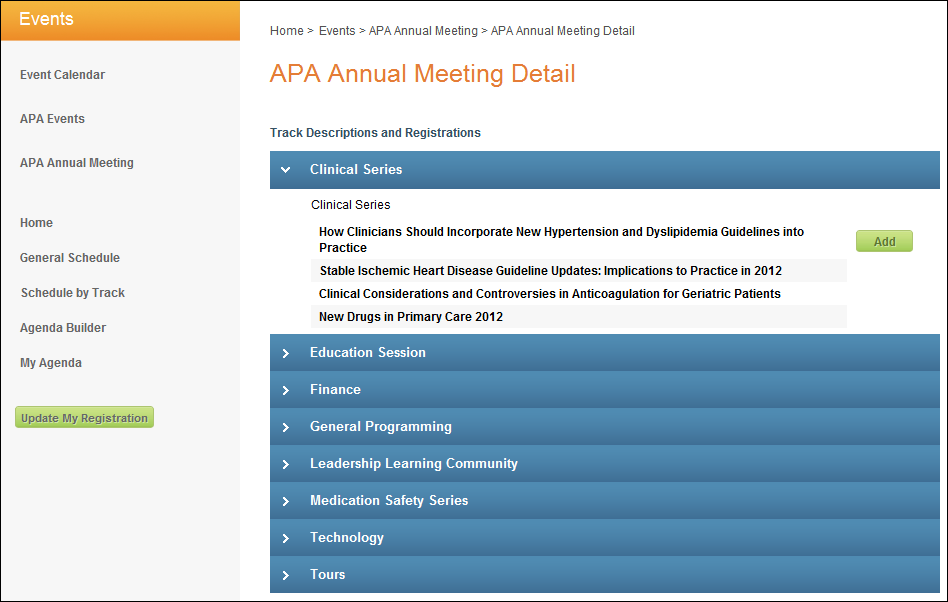Click the General Programming header title
Image resolution: width=948 pixels, height=602 pixels.
coord(381,427)
